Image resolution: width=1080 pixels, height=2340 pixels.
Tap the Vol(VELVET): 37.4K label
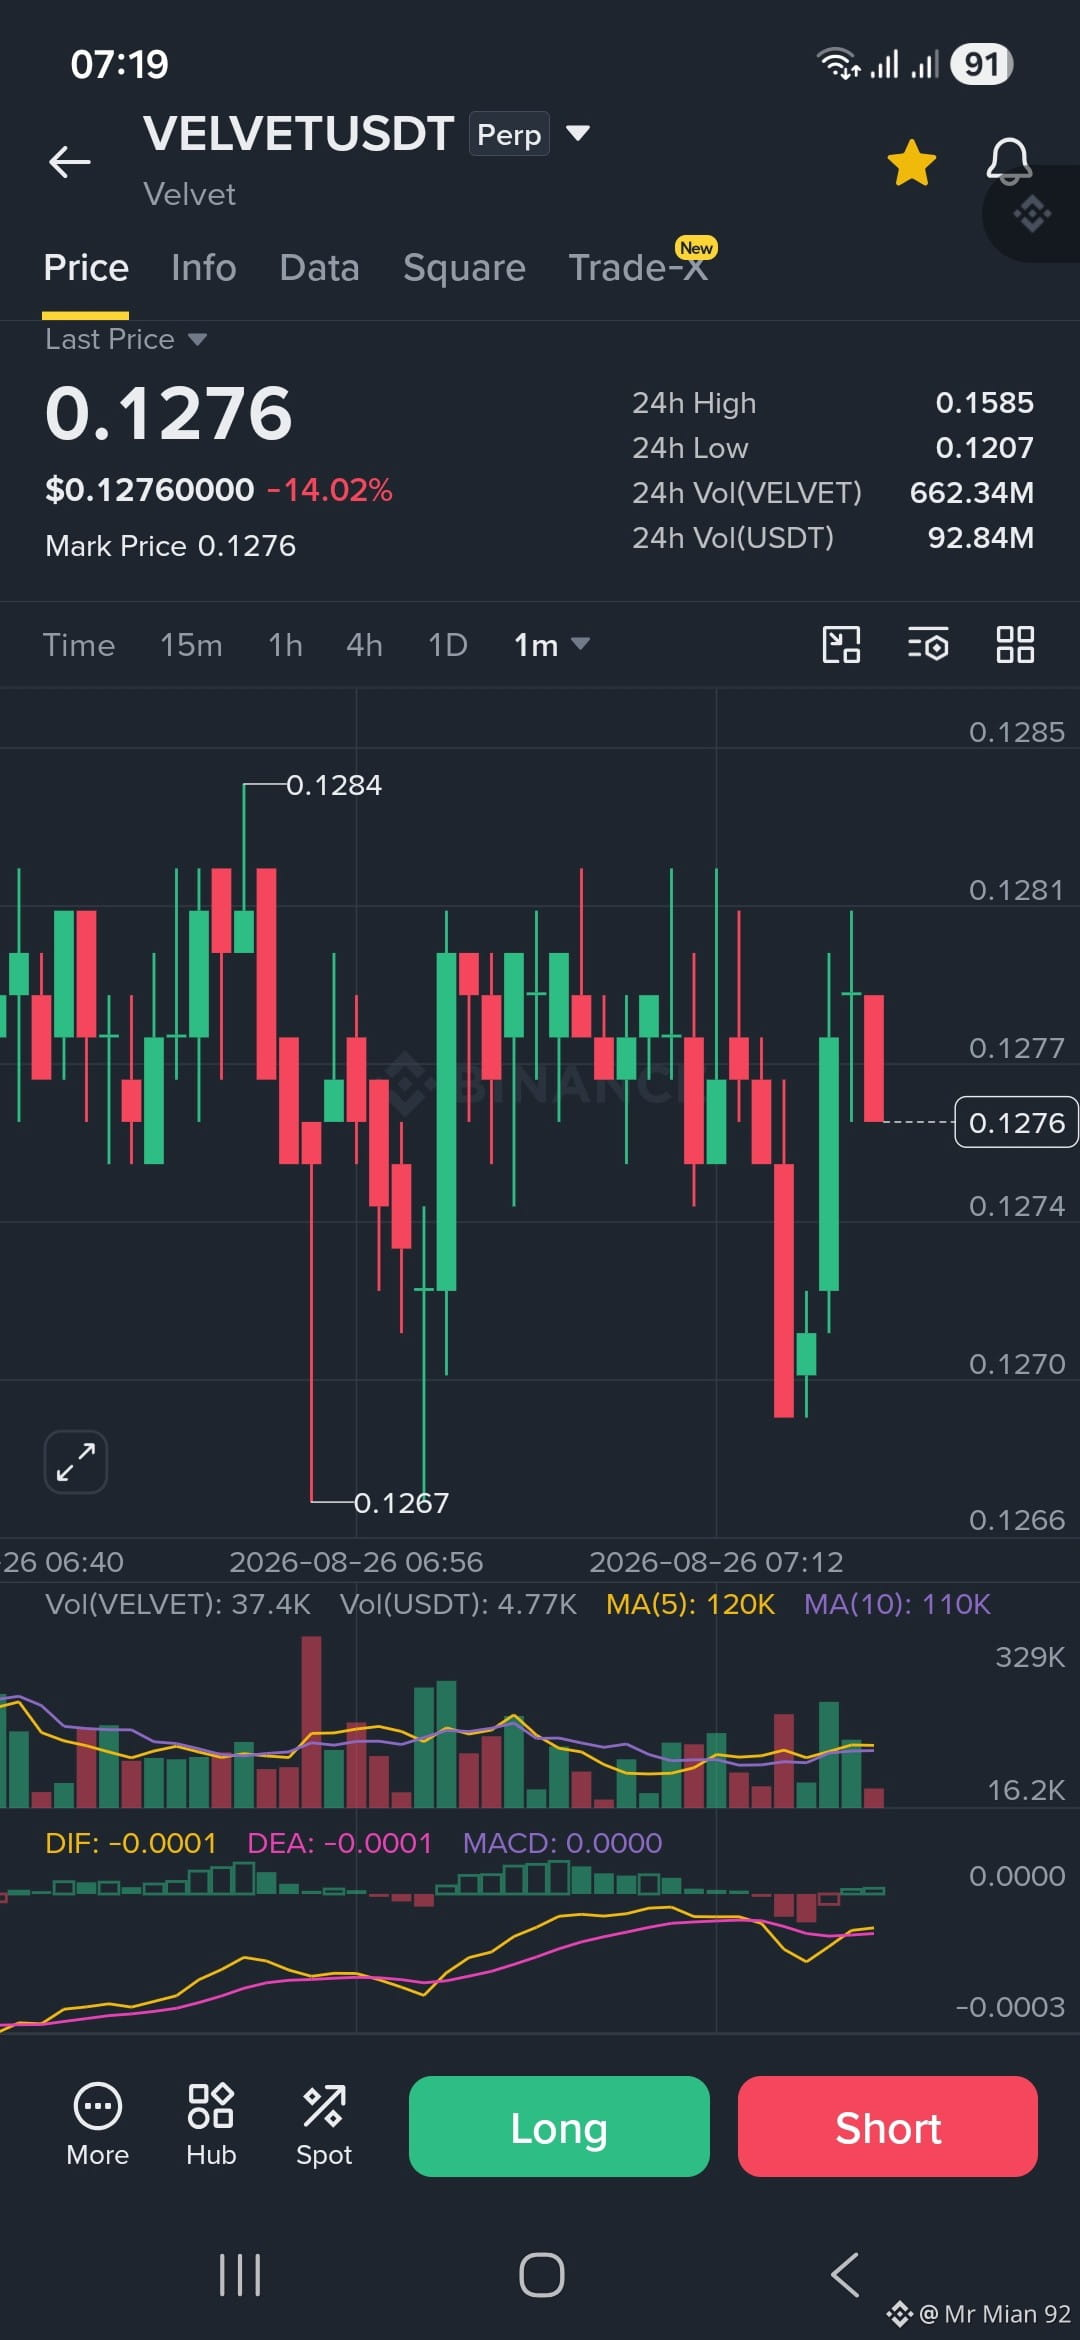[x=178, y=1604]
